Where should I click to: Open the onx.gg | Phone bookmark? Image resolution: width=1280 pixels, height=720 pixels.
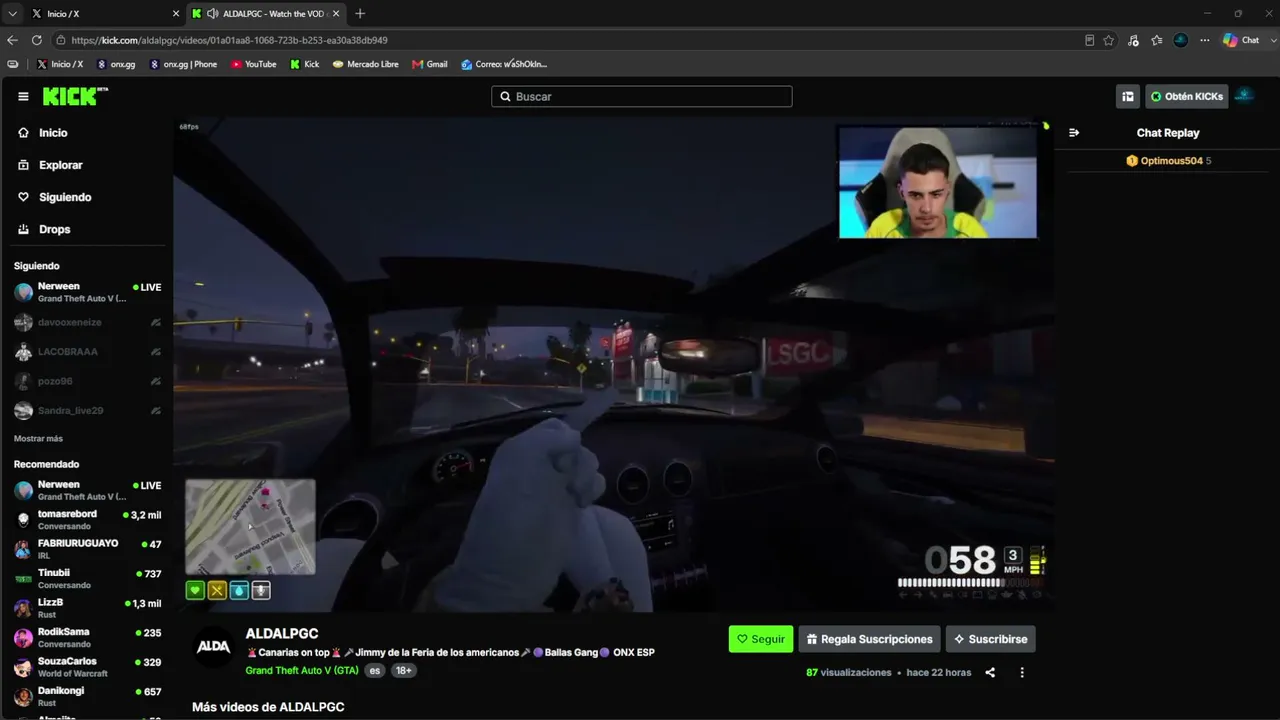[x=183, y=64]
